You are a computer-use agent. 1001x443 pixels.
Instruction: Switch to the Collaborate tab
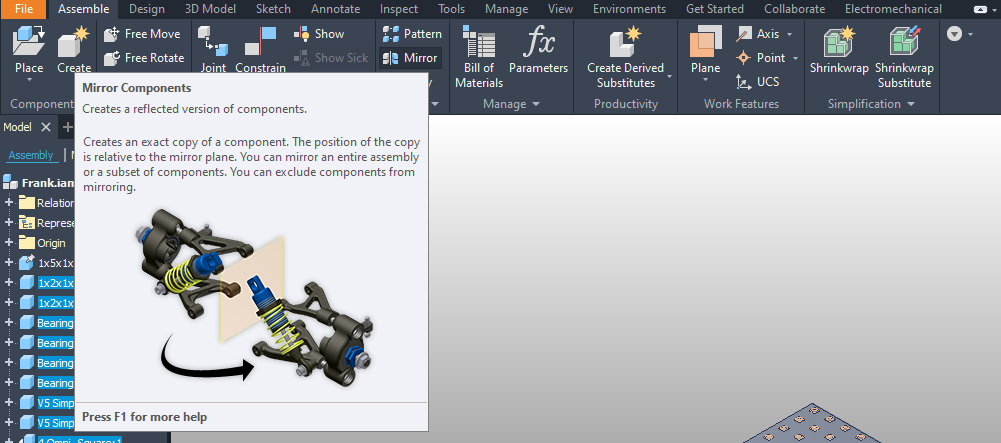(795, 9)
